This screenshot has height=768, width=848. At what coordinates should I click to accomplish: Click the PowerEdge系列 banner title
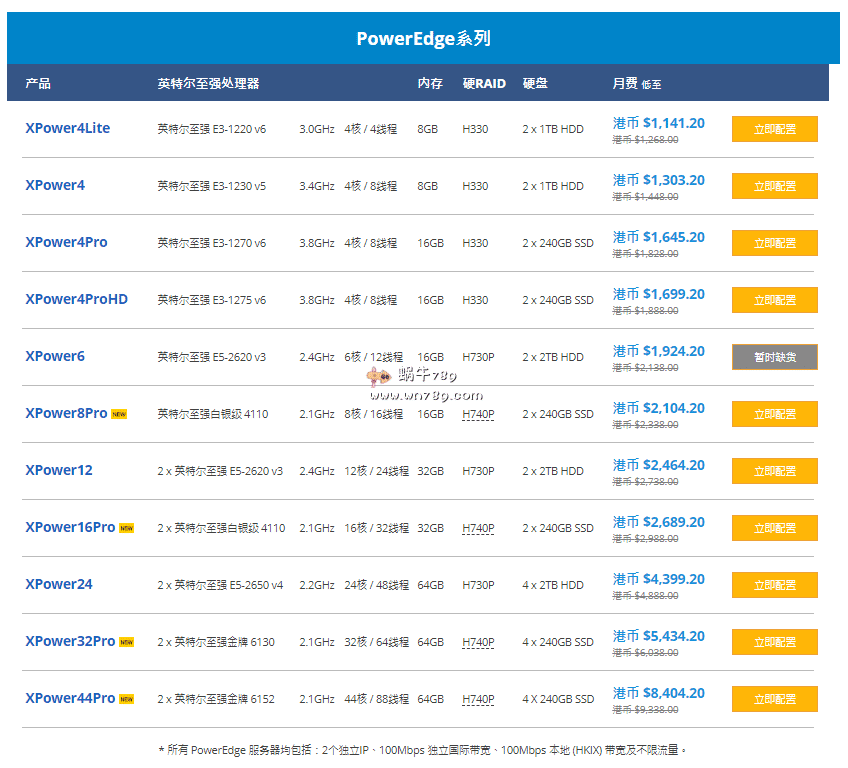click(x=423, y=39)
